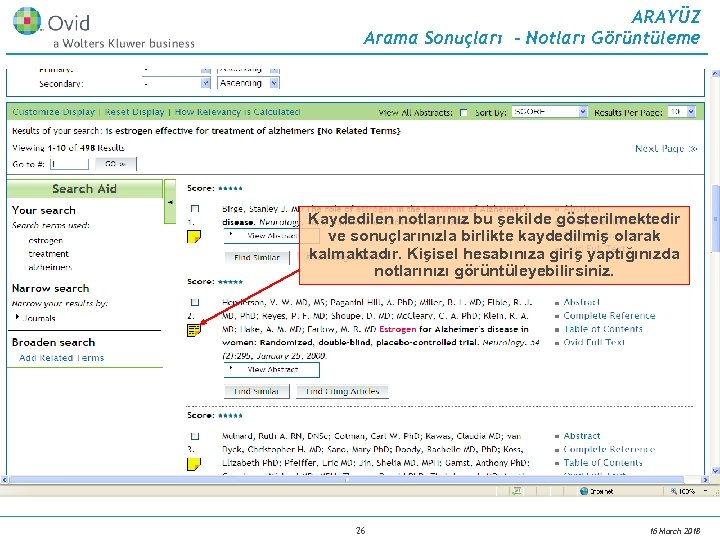
Task: Open Complete Reference for result 2
Action: tap(609, 315)
